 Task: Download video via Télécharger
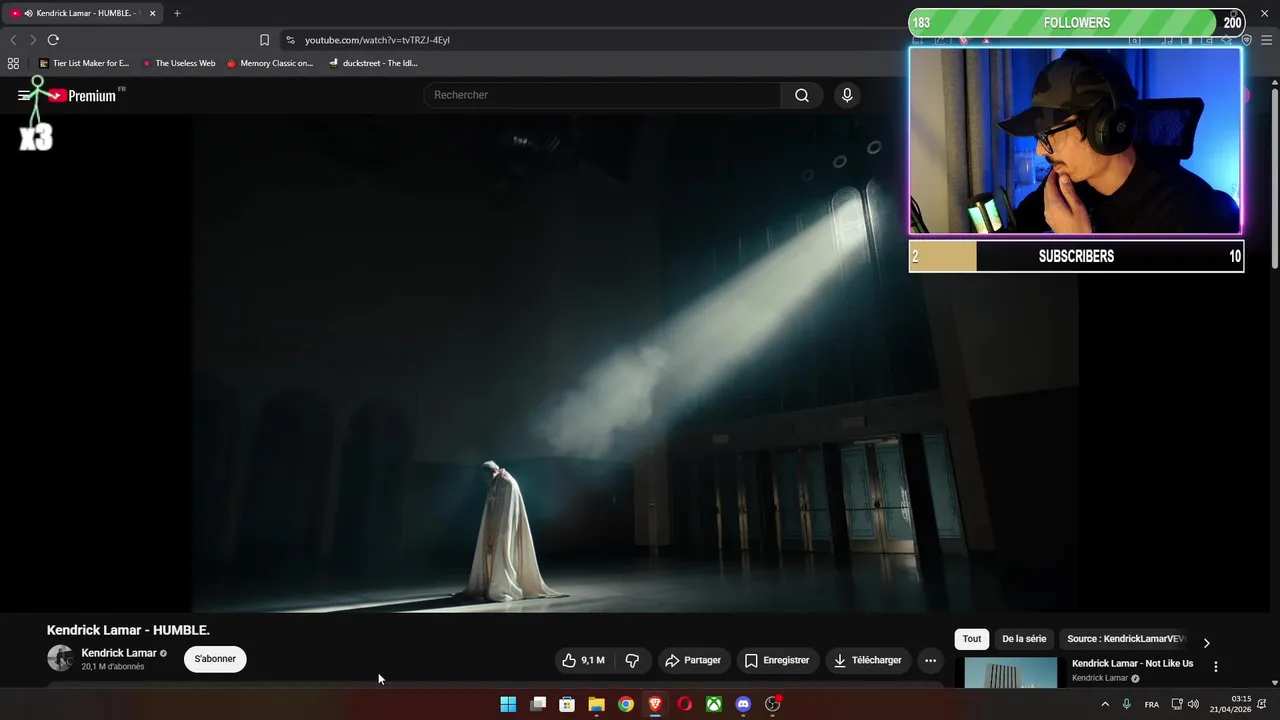tap(867, 660)
